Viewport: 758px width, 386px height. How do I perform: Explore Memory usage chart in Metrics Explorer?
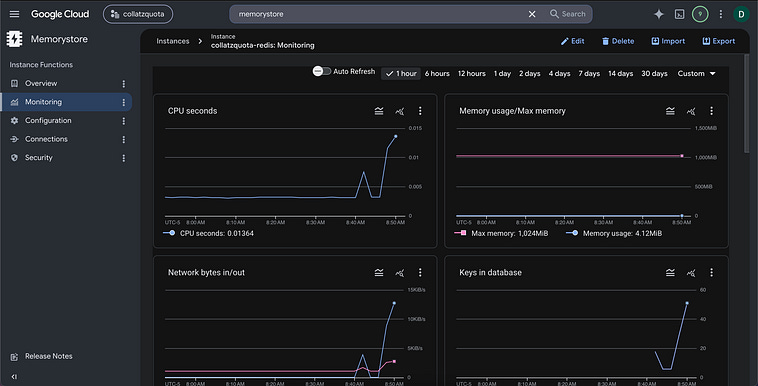click(691, 111)
